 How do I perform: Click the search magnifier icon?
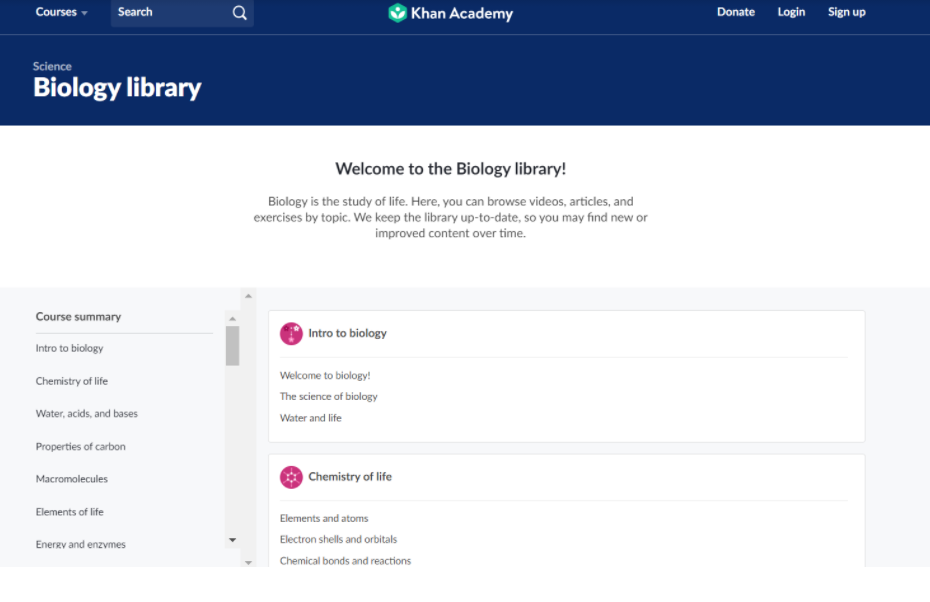pyautogui.click(x=239, y=13)
